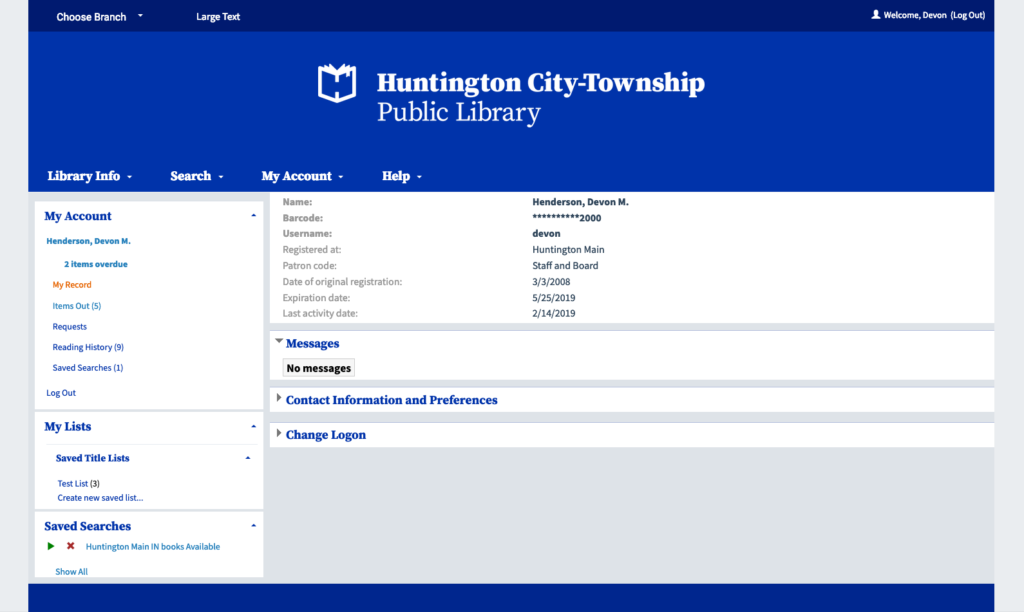Screen dimensions: 1024x612
Task: Collapse the Messages section
Action: [x=279, y=342]
